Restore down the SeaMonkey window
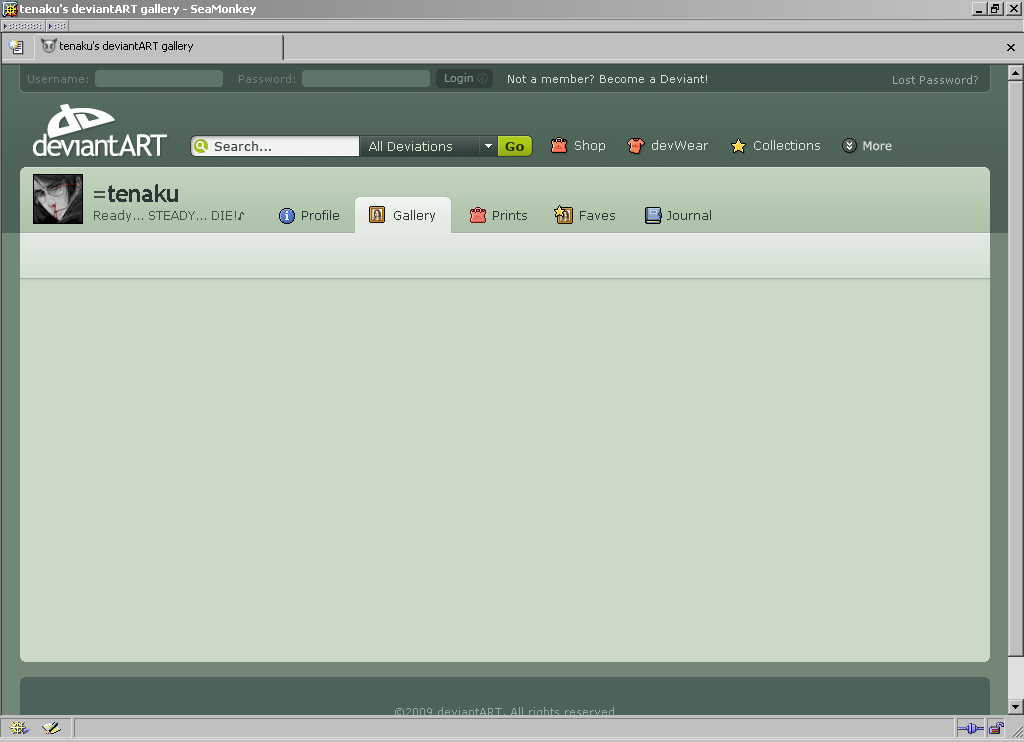This screenshot has width=1024, height=742. (x=995, y=9)
